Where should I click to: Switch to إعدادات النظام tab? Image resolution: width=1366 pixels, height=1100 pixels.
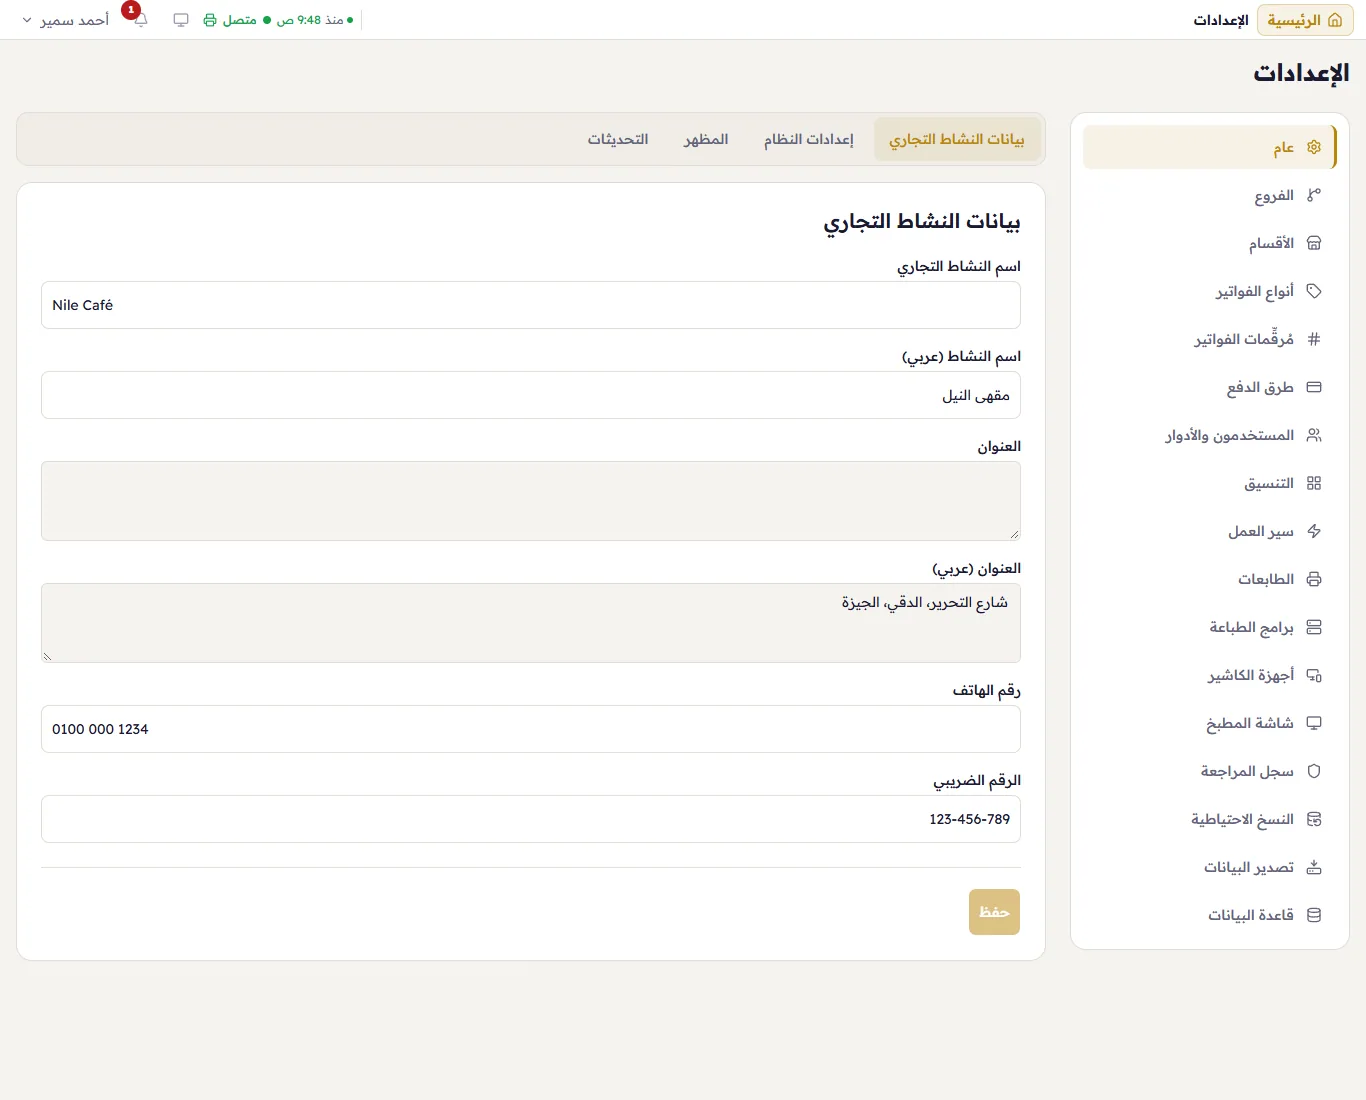pos(809,139)
